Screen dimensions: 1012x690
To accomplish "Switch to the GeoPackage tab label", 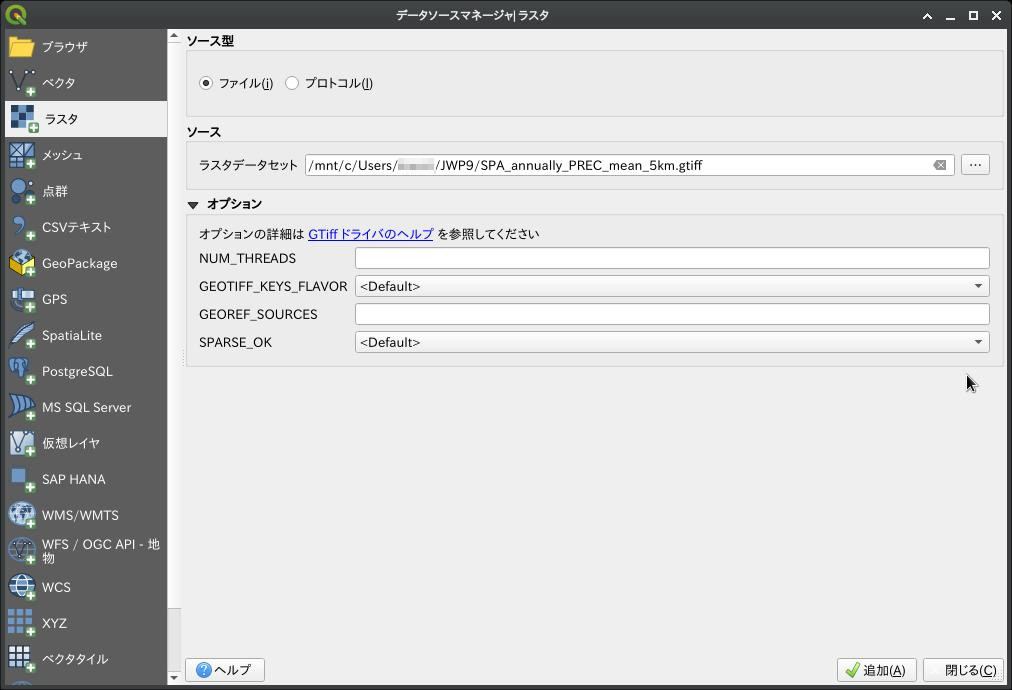I will (x=79, y=263).
